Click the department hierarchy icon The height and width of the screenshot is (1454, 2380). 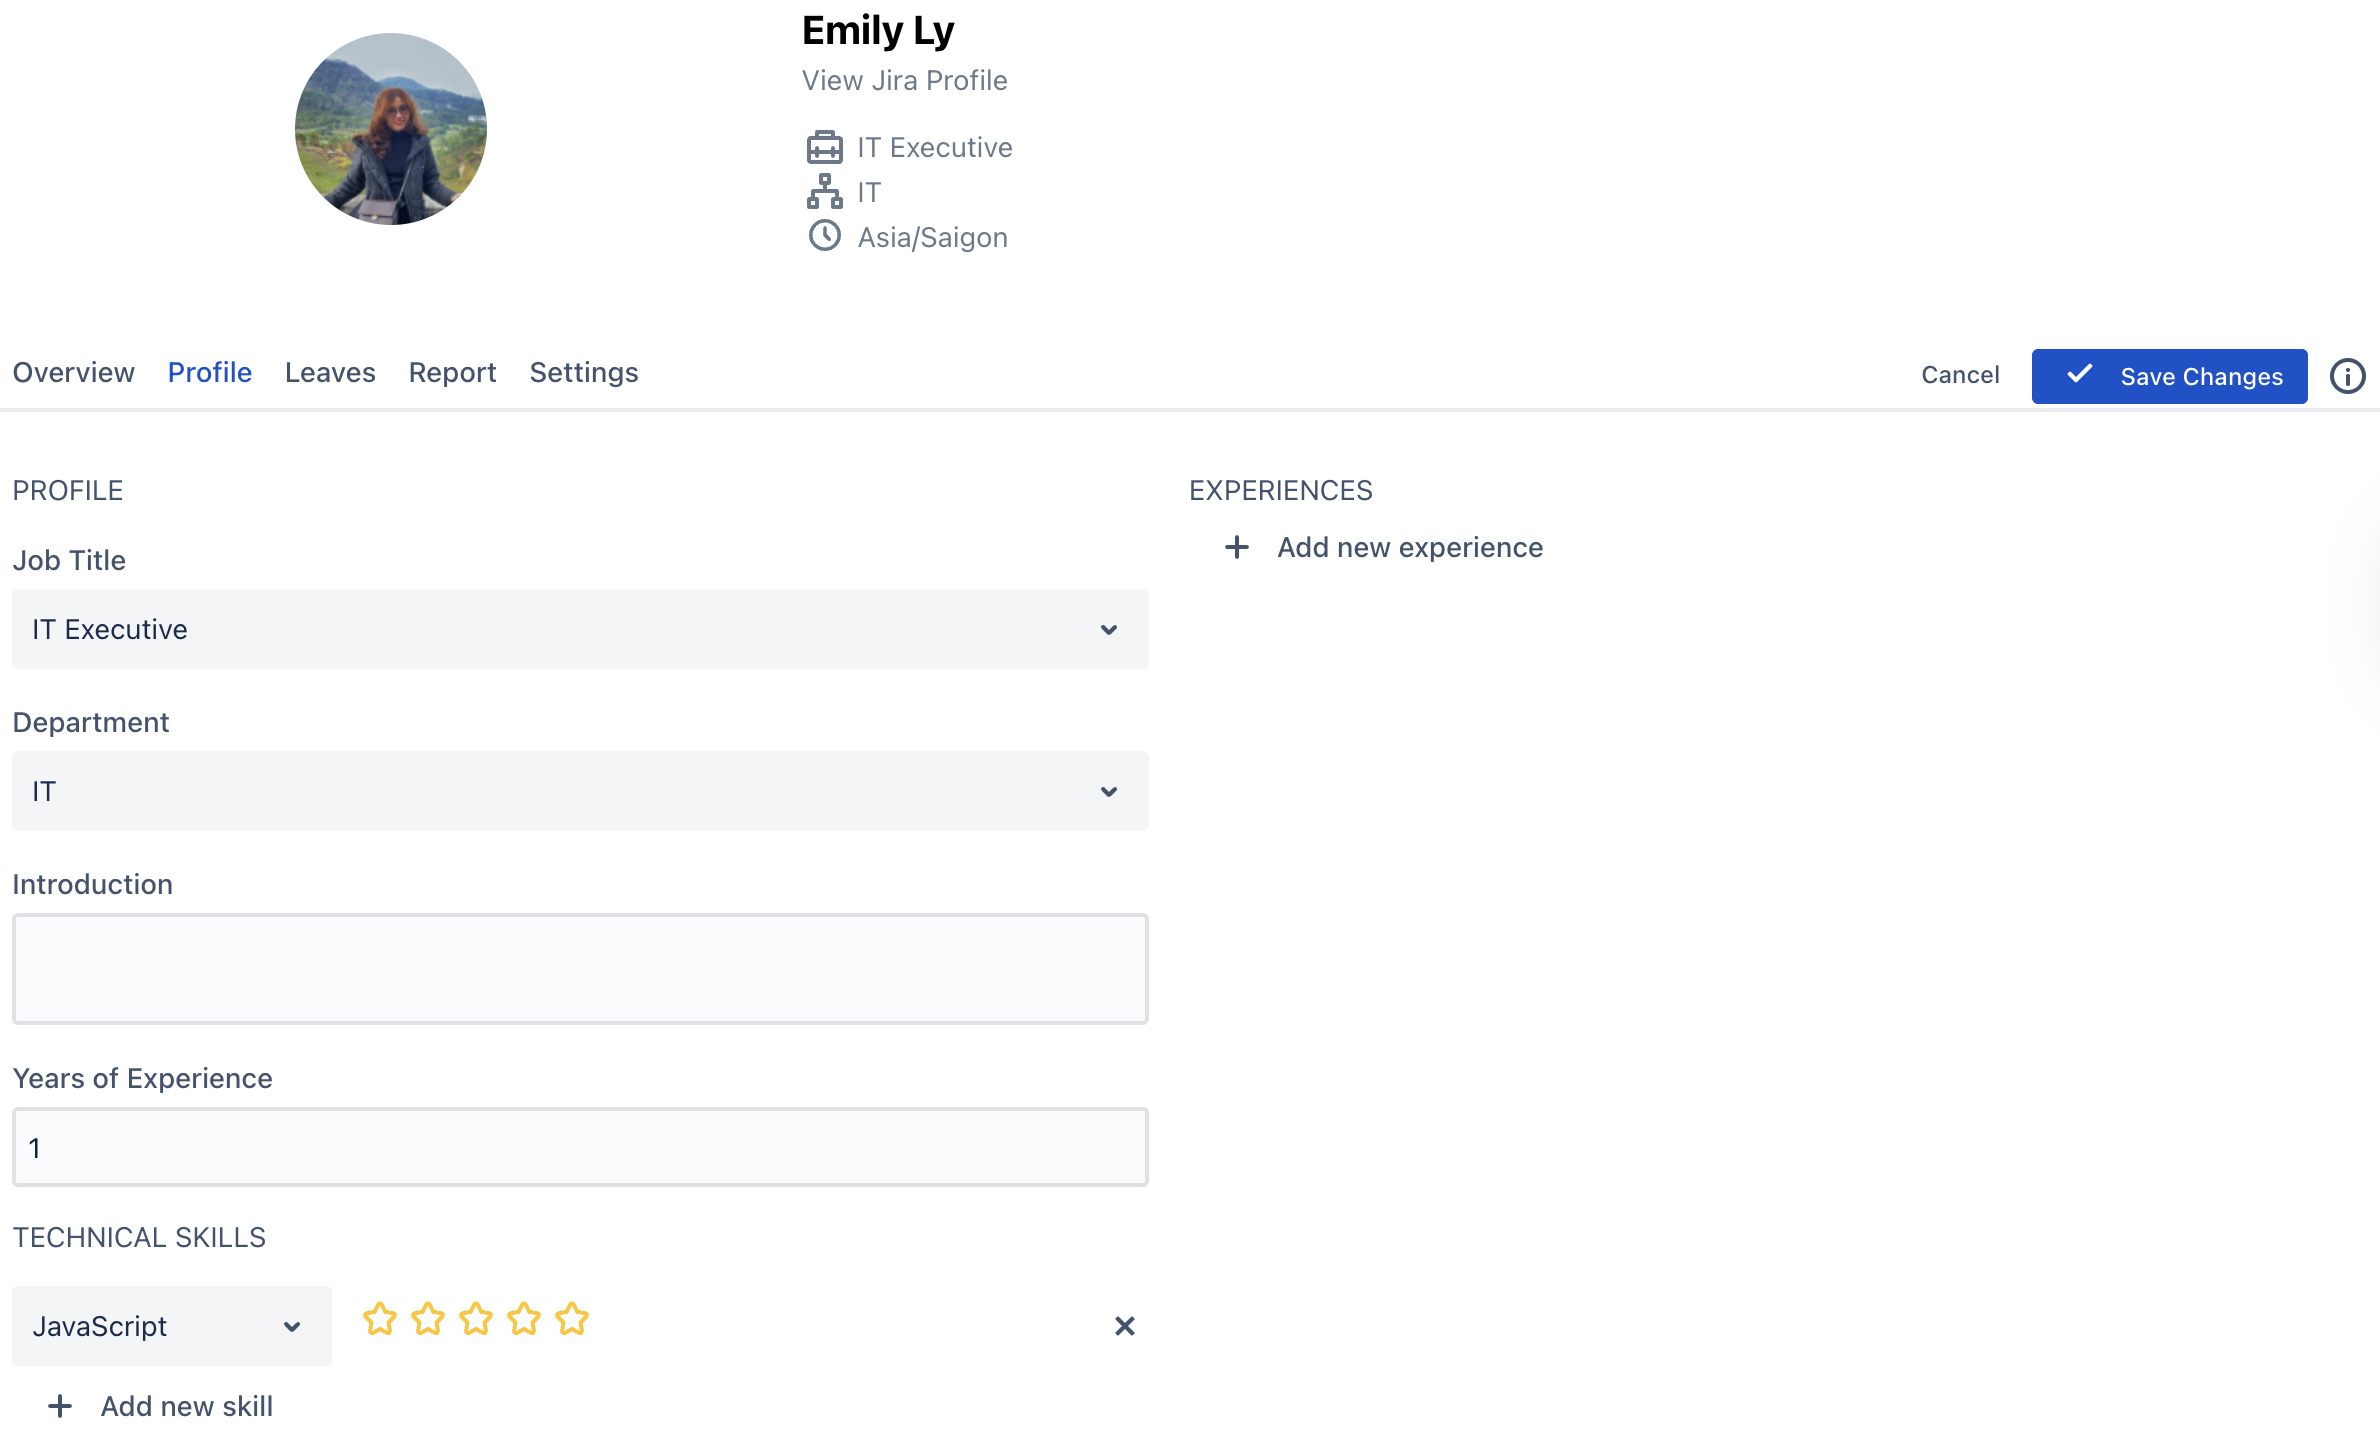(824, 191)
